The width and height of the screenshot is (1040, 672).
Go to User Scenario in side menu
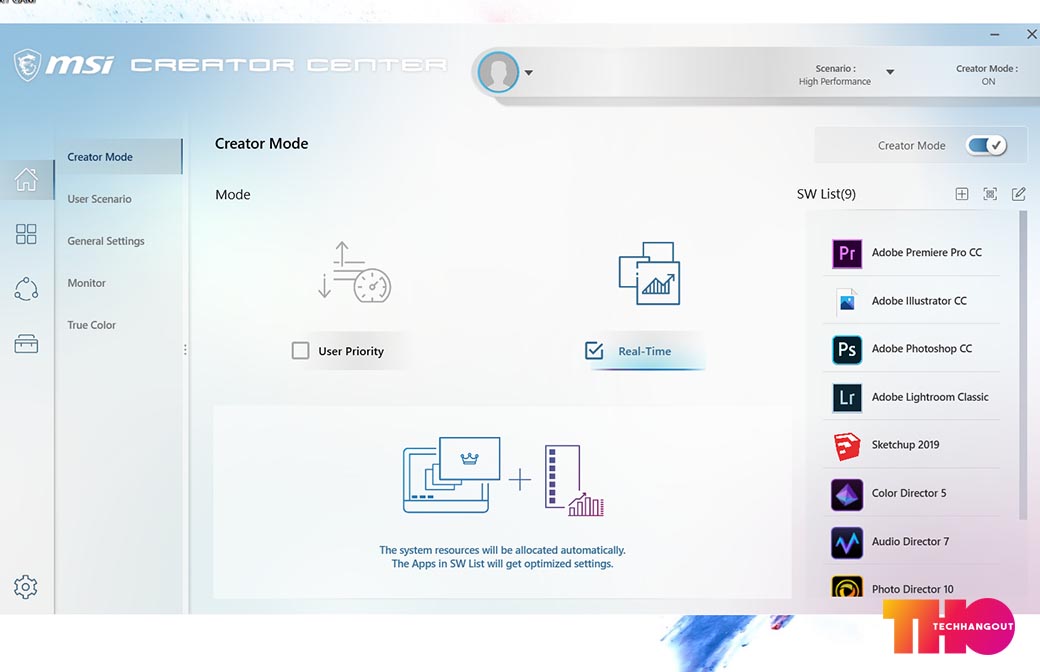pos(99,198)
